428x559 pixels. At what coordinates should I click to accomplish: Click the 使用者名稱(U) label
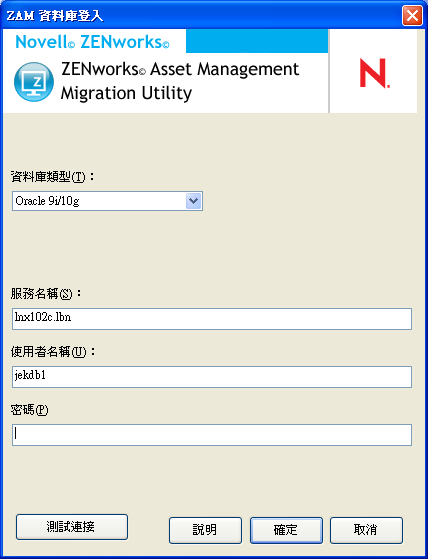(53, 352)
